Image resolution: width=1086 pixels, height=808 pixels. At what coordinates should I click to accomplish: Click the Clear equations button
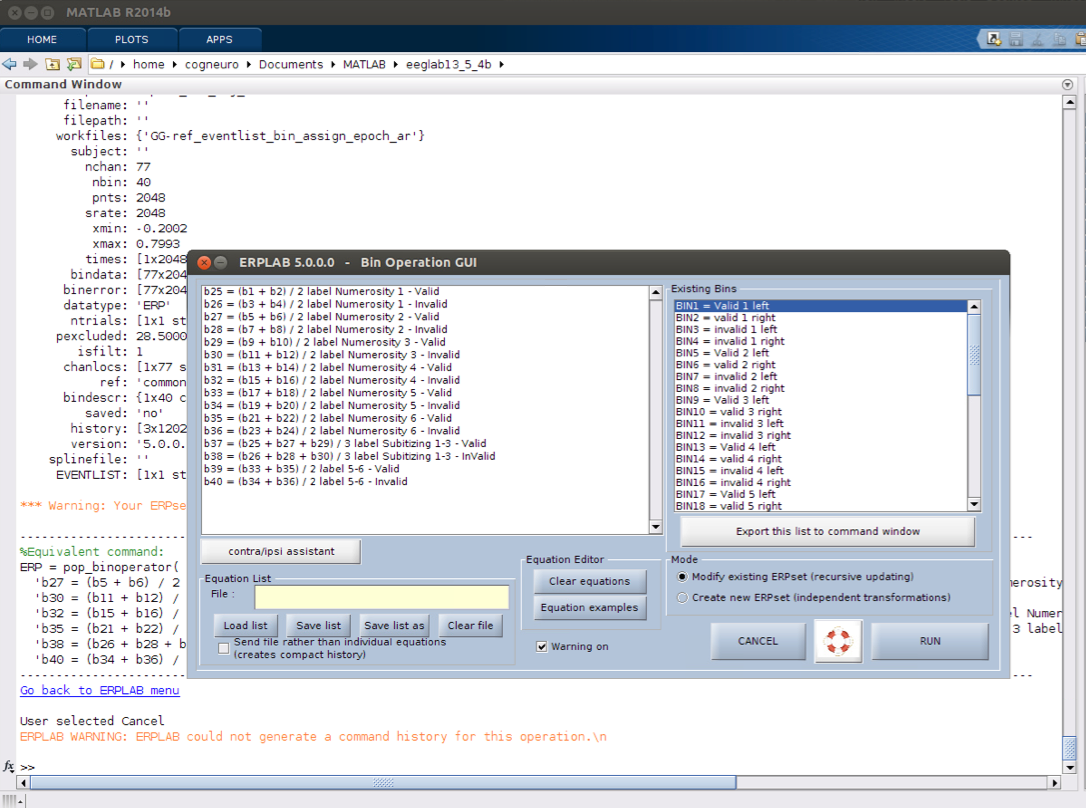point(589,582)
